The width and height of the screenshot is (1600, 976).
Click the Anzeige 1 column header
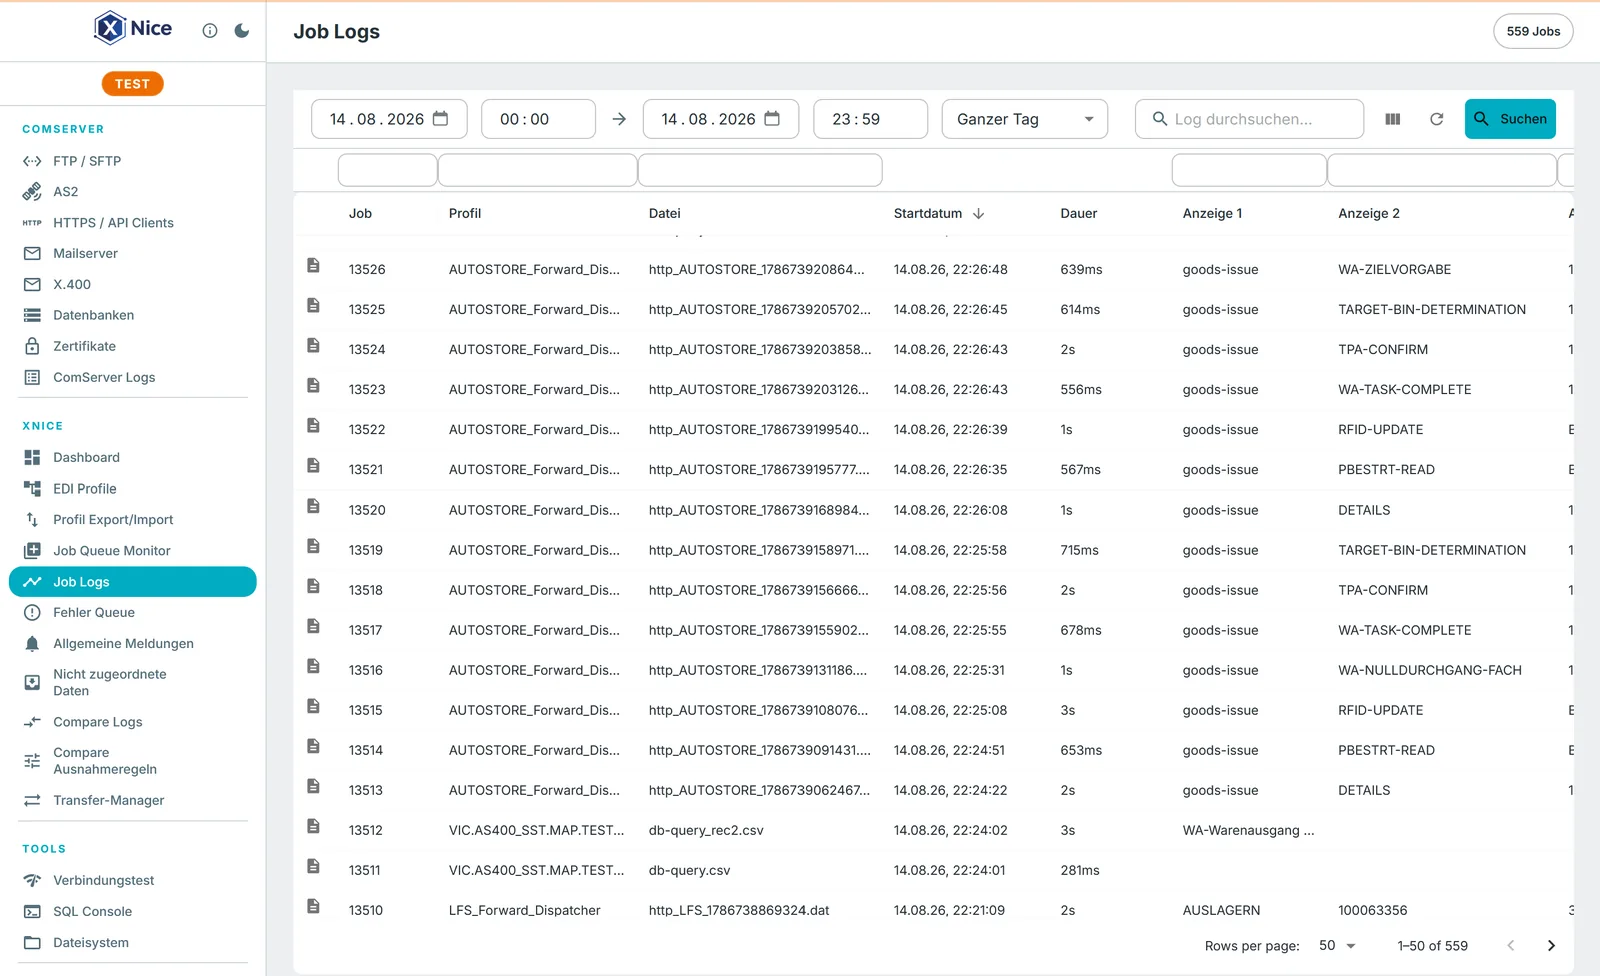pos(1212,214)
